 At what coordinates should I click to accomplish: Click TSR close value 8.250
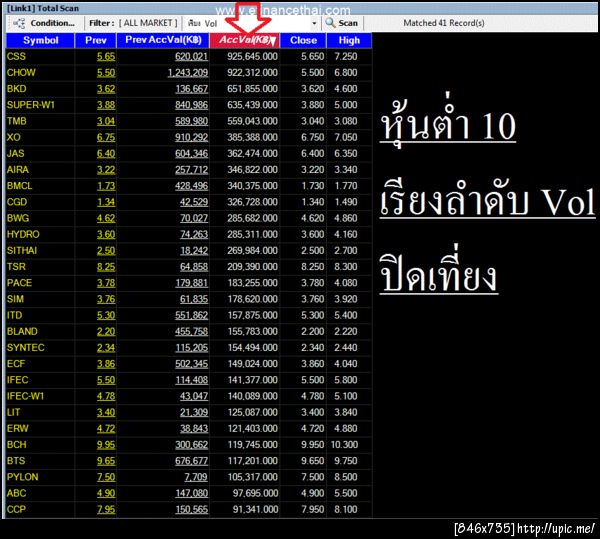[313, 267]
